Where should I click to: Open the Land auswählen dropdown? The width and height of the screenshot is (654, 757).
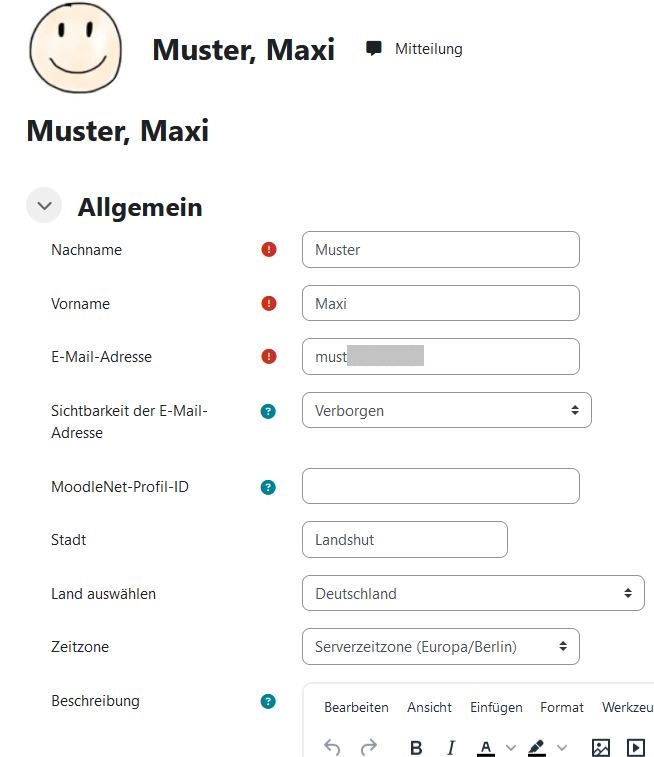click(x=473, y=593)
